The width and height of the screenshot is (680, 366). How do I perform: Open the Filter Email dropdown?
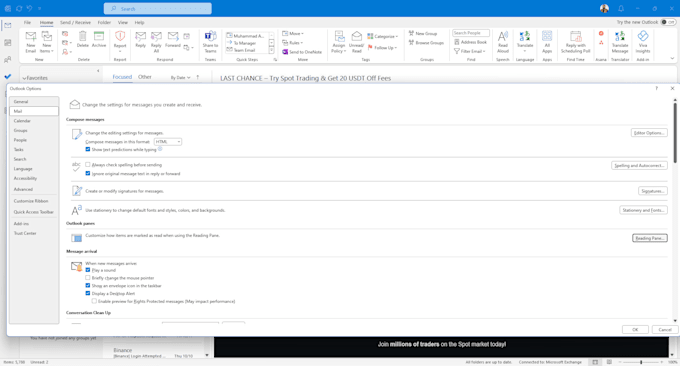pyautogui.click(x=470, y=51)
